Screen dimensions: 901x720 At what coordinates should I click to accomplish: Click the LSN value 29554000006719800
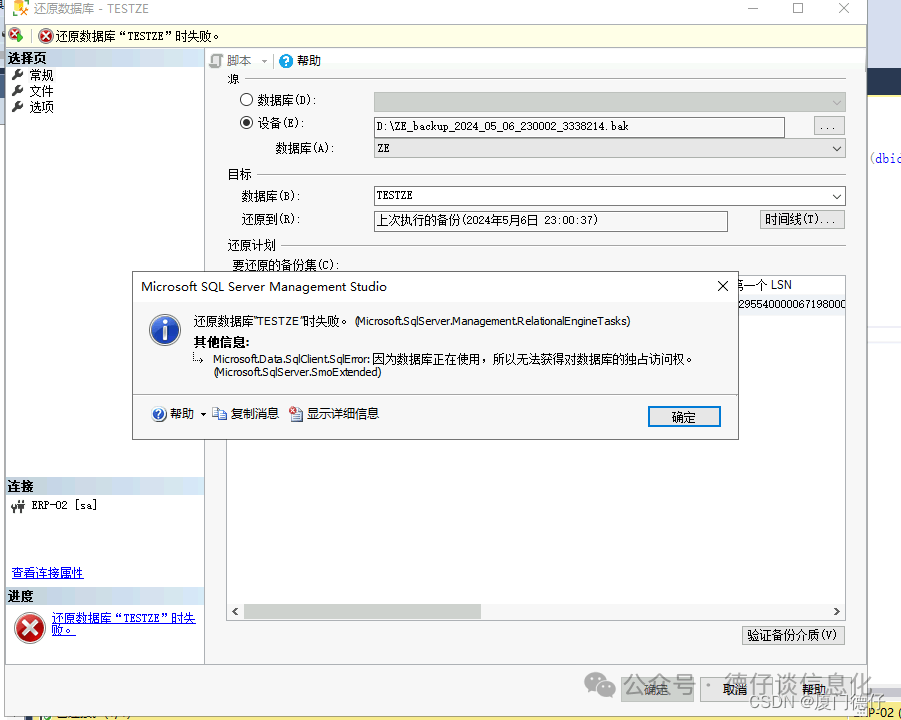[x=791, y=304]
